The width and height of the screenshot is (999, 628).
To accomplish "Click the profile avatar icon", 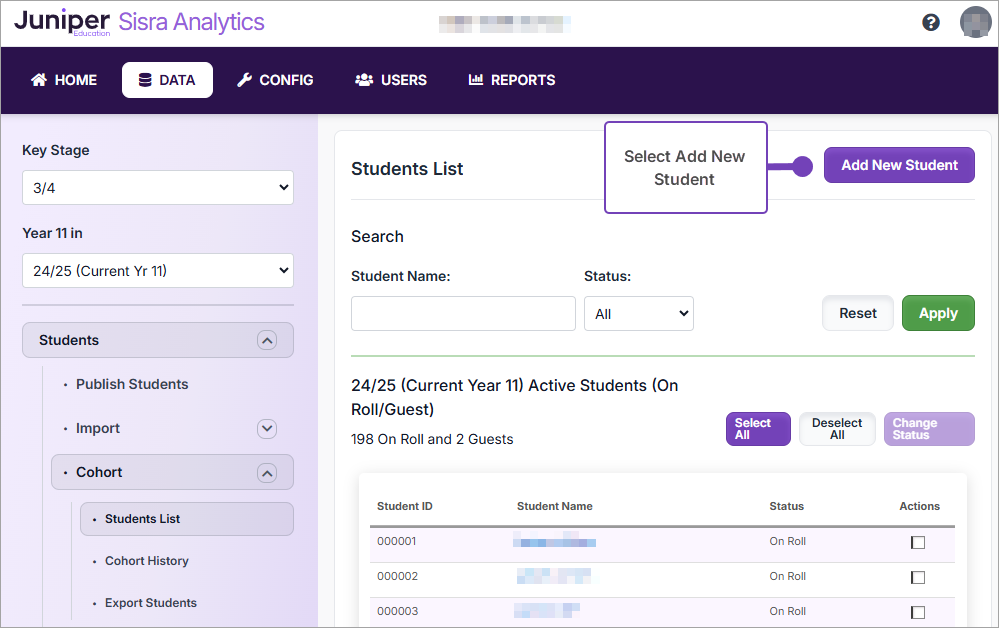I will tap(975, 21).
